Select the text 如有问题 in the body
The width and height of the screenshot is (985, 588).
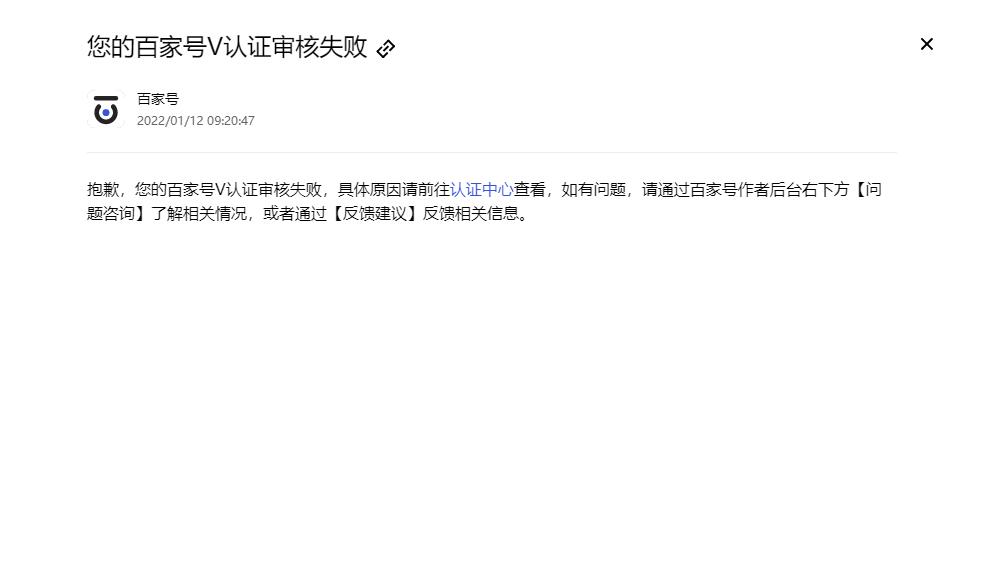pos(594,189)
